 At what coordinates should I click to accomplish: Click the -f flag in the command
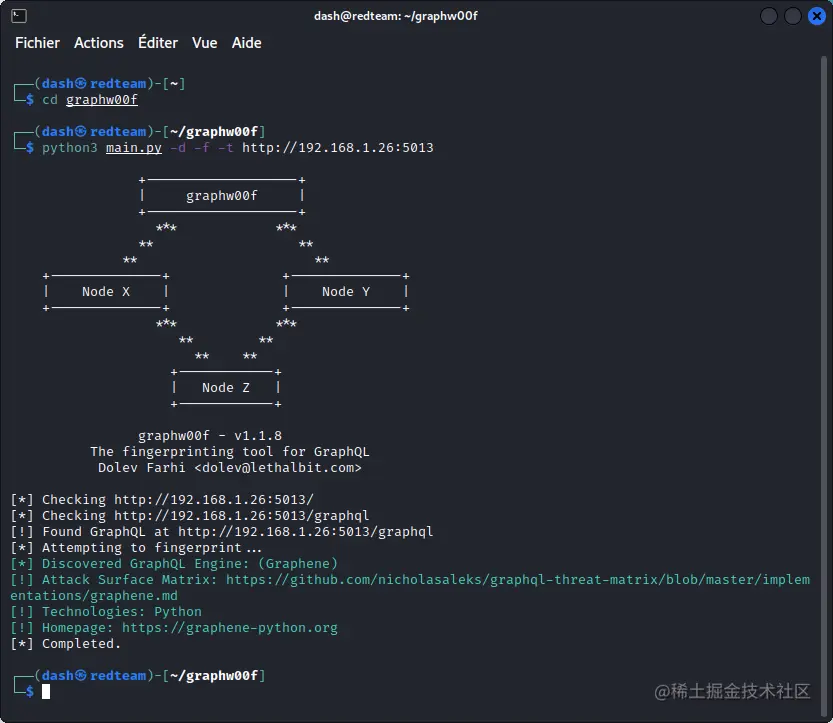pyautogui.click(x=202, y=148)
